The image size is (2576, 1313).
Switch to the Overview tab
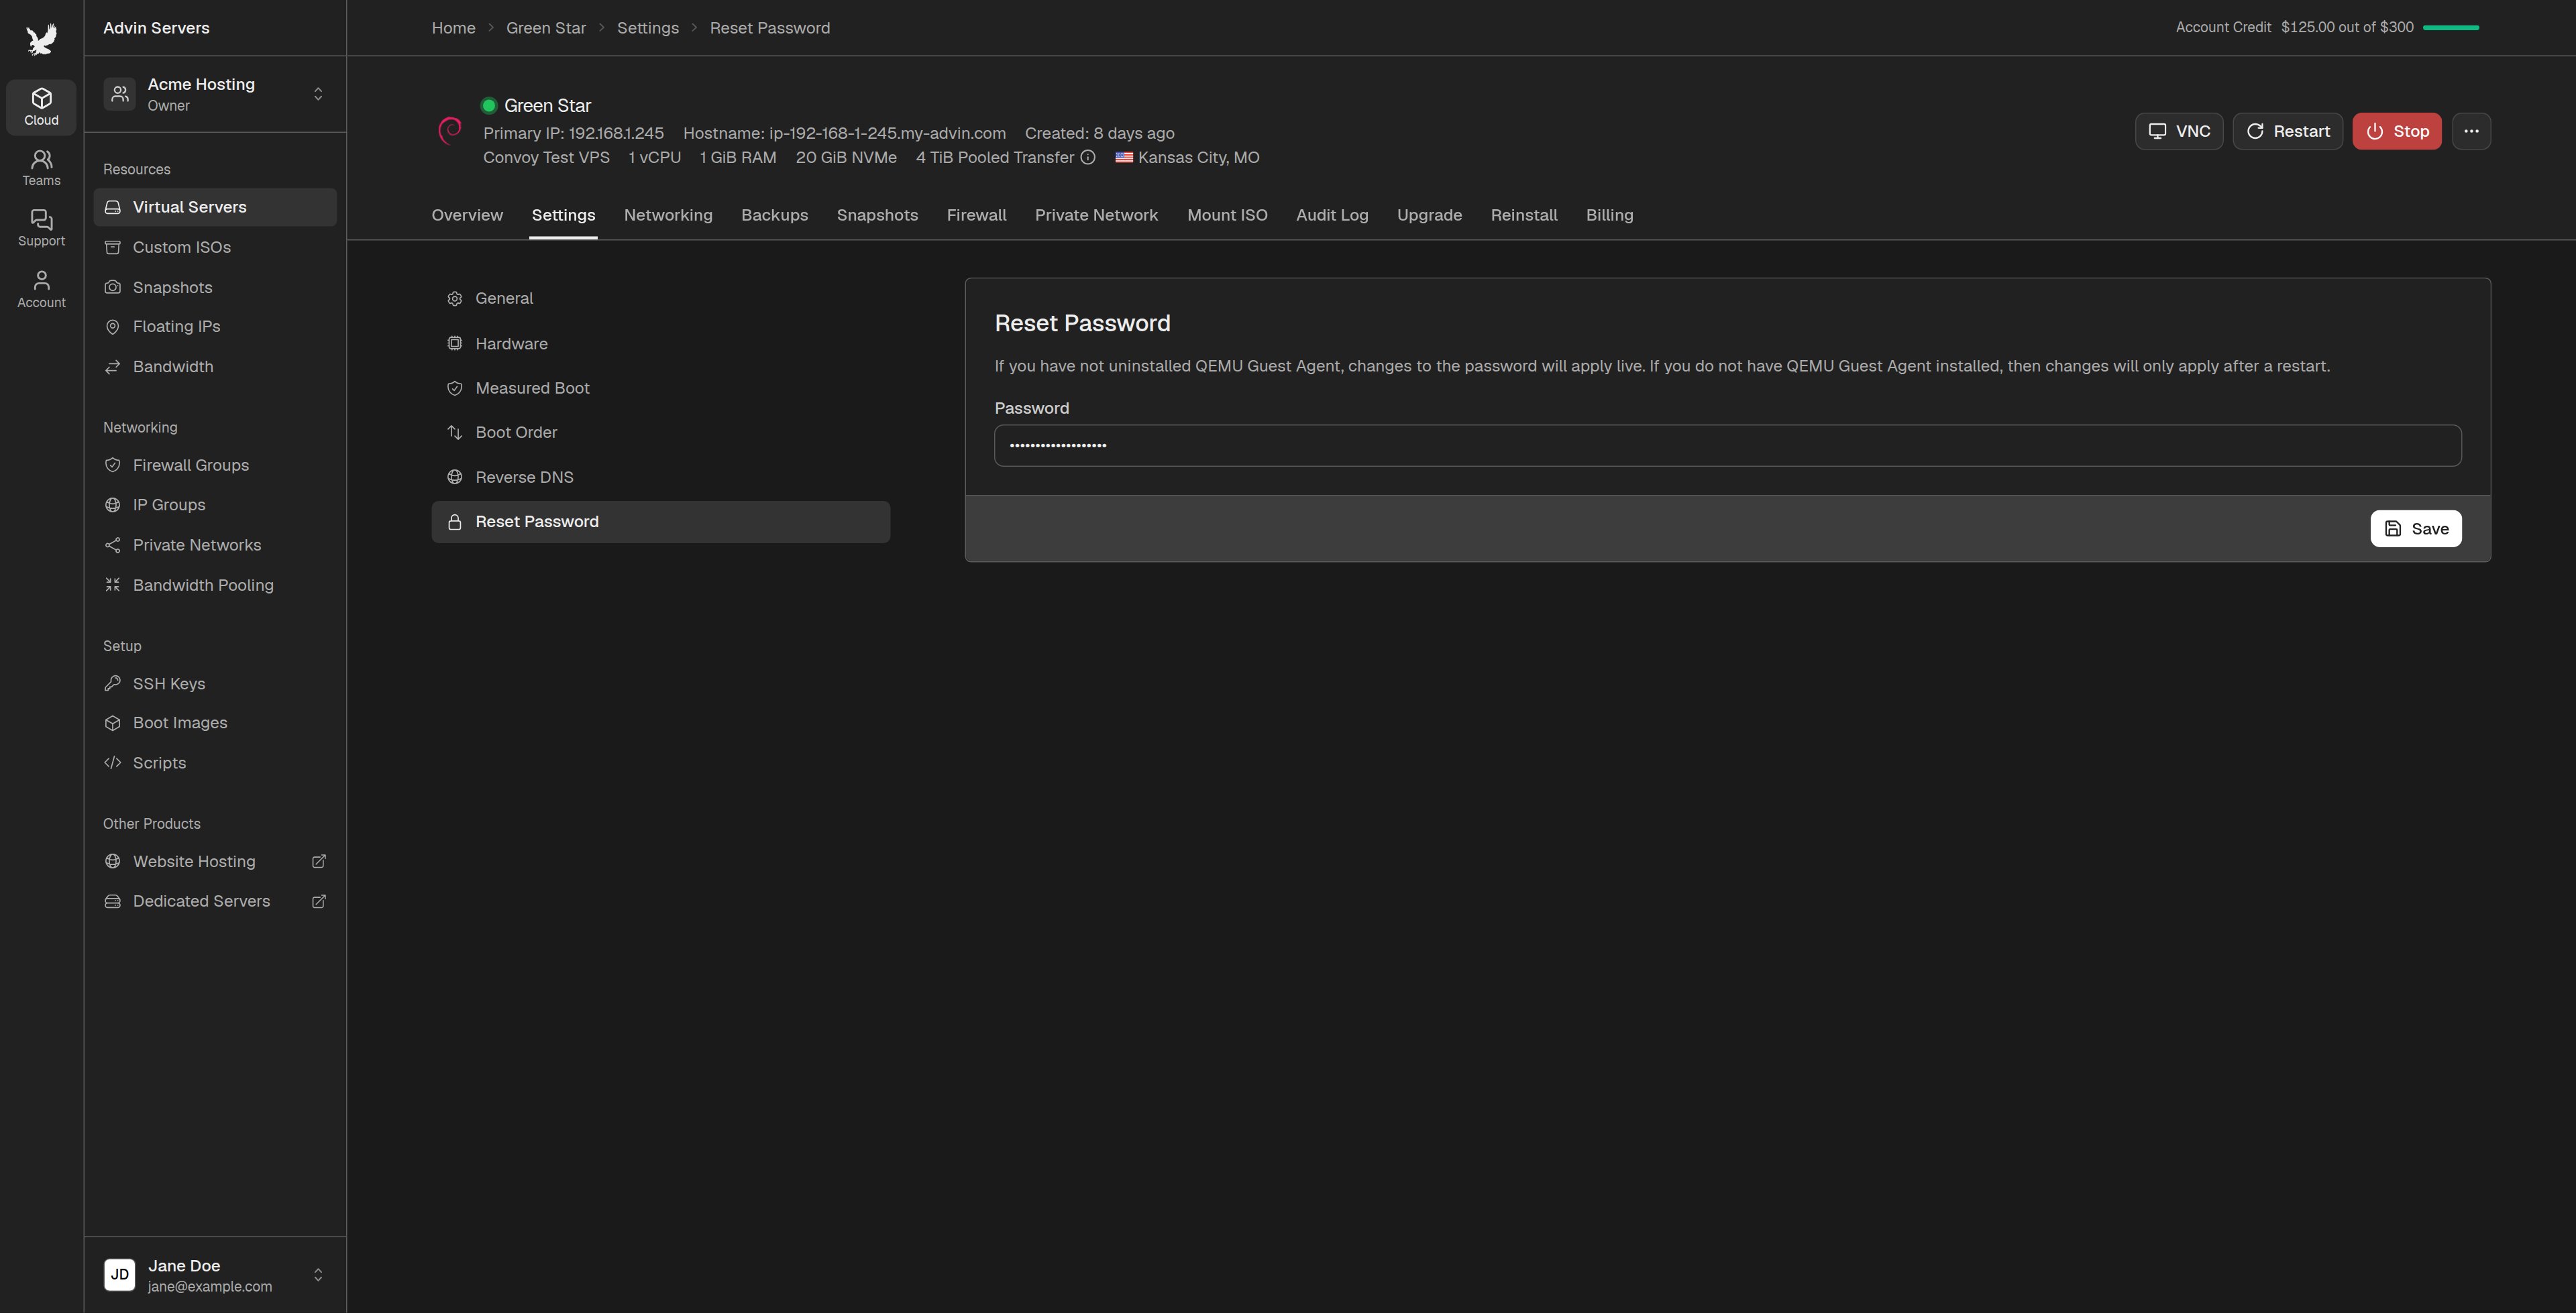point(467,215)
